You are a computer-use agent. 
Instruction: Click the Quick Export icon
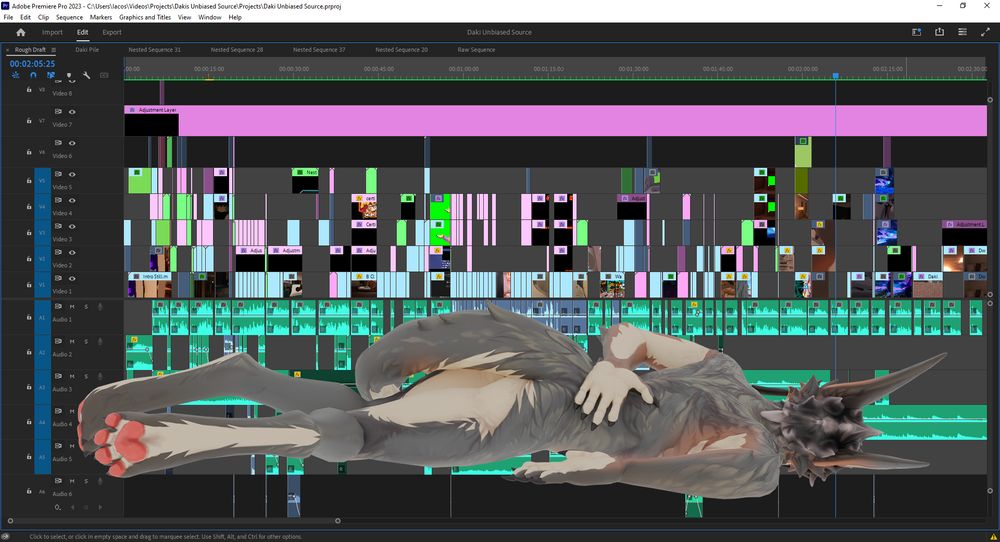pyautogui.click(x=939, y=32)
